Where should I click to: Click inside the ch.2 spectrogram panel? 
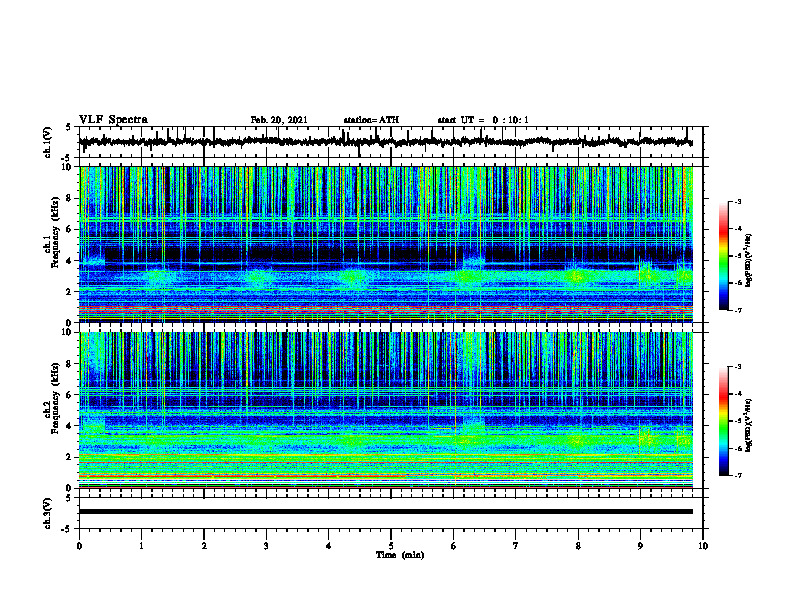point(385,410)
